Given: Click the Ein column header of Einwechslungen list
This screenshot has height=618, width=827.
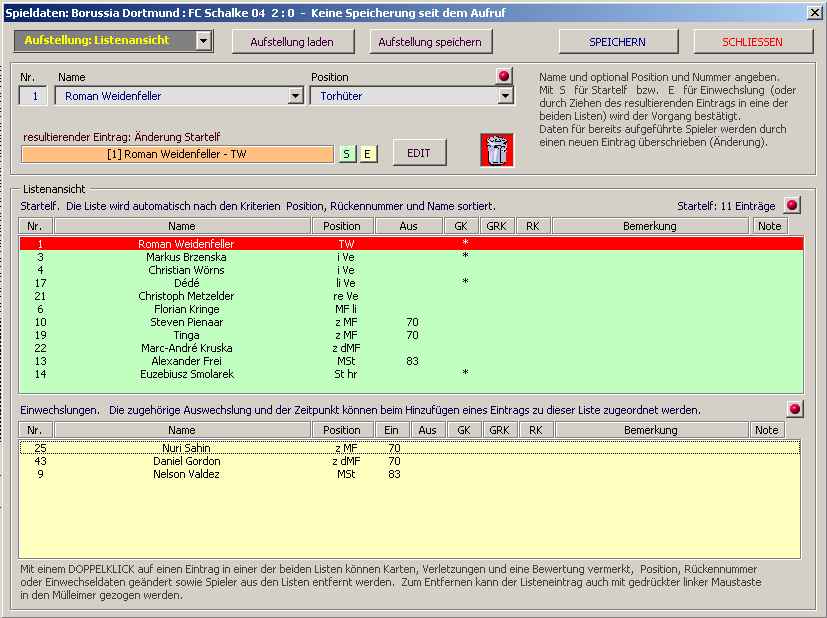Looking at the screenshot, I should click(391, 430).
